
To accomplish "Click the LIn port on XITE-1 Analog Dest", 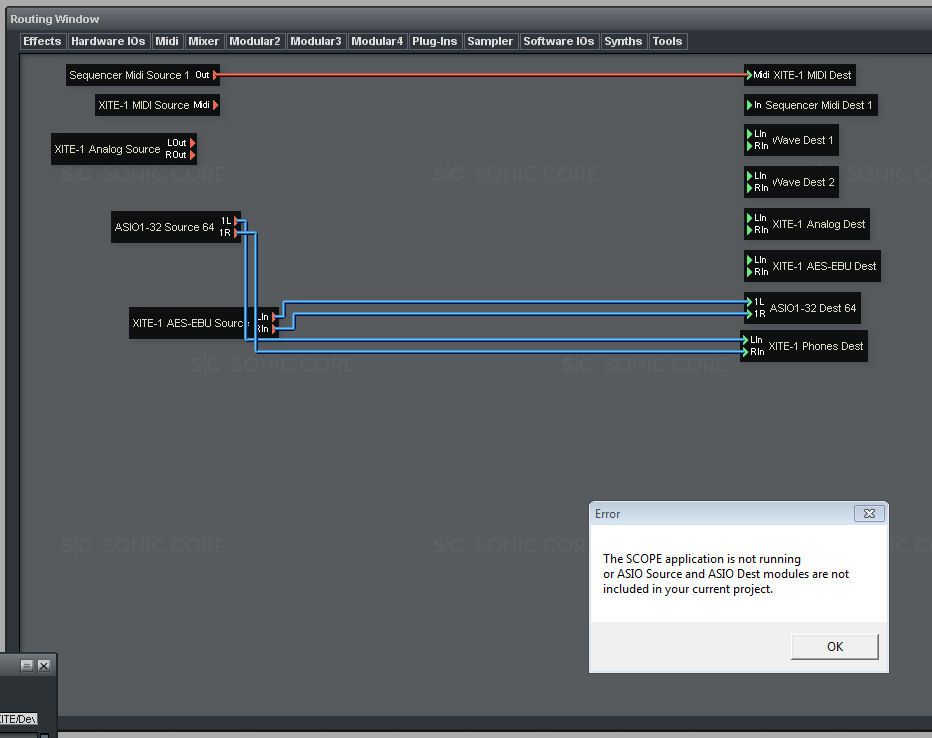I will coord(750,218).
